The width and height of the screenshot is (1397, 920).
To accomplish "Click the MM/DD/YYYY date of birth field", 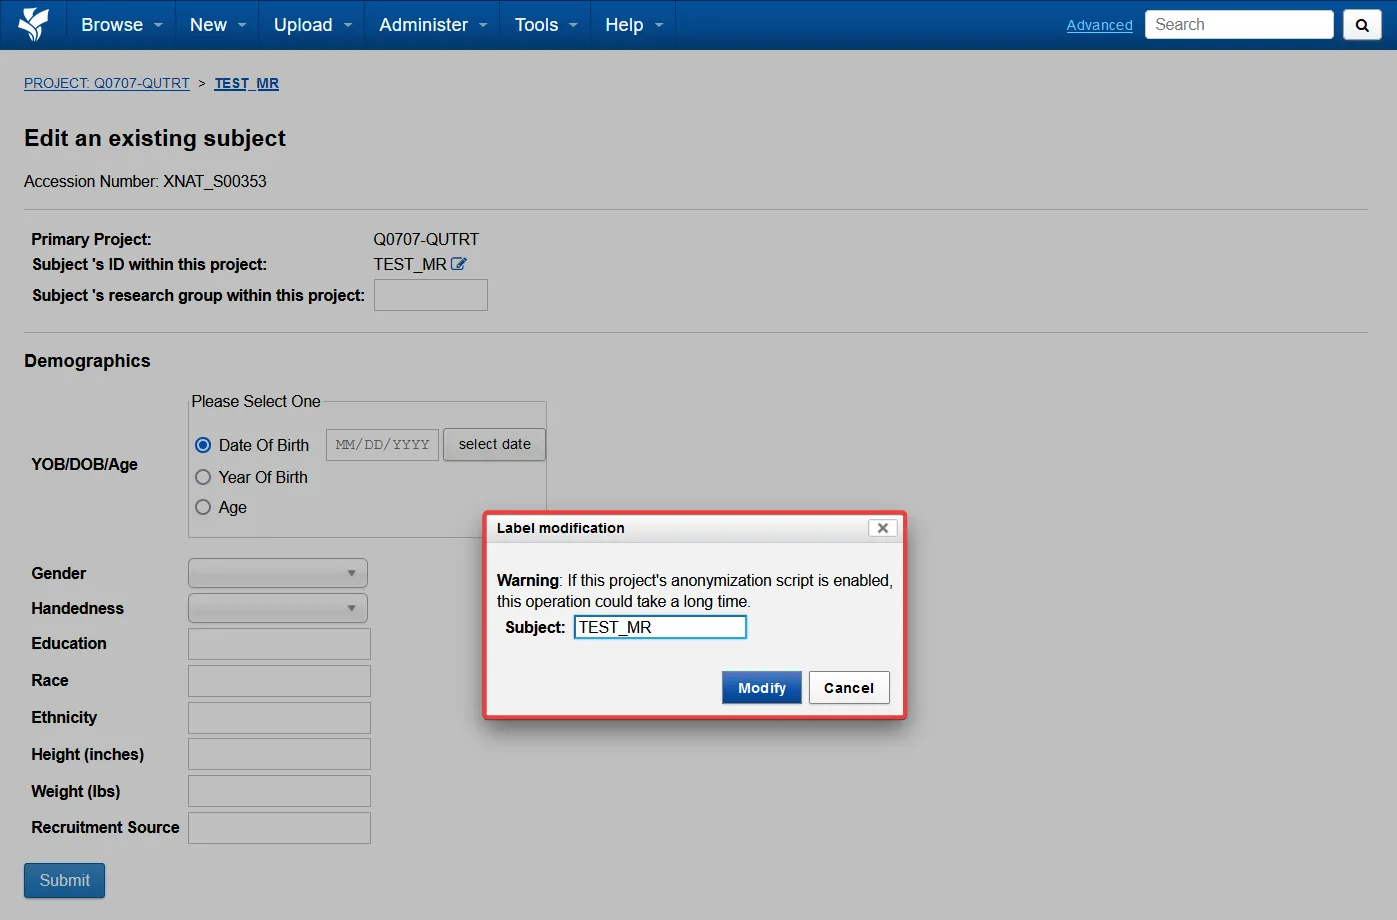I will pyautogui.click(x=382, y=444).
